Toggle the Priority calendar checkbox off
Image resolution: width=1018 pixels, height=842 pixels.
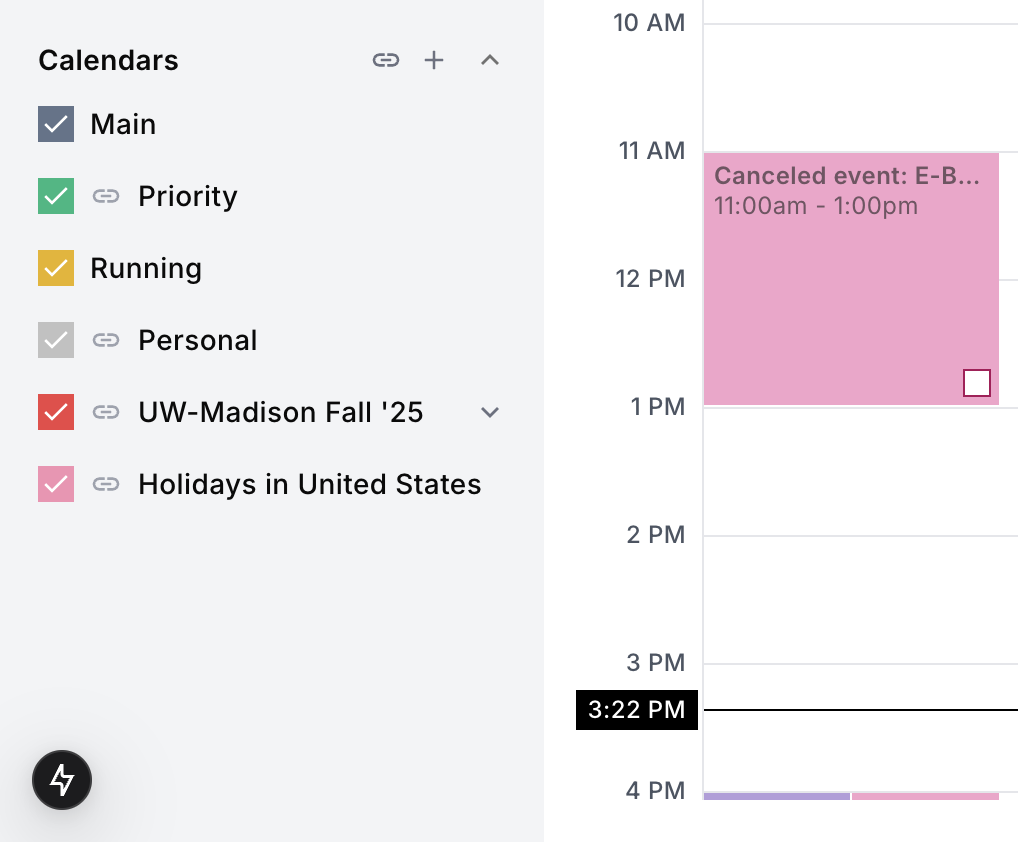click(55, 196)
